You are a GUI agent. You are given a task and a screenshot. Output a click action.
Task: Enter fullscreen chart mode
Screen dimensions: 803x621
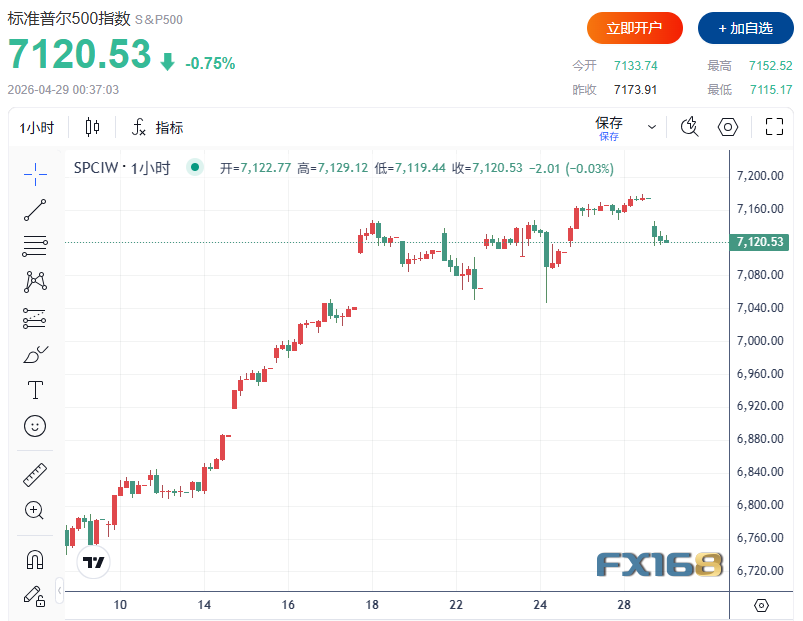(774, 127)
